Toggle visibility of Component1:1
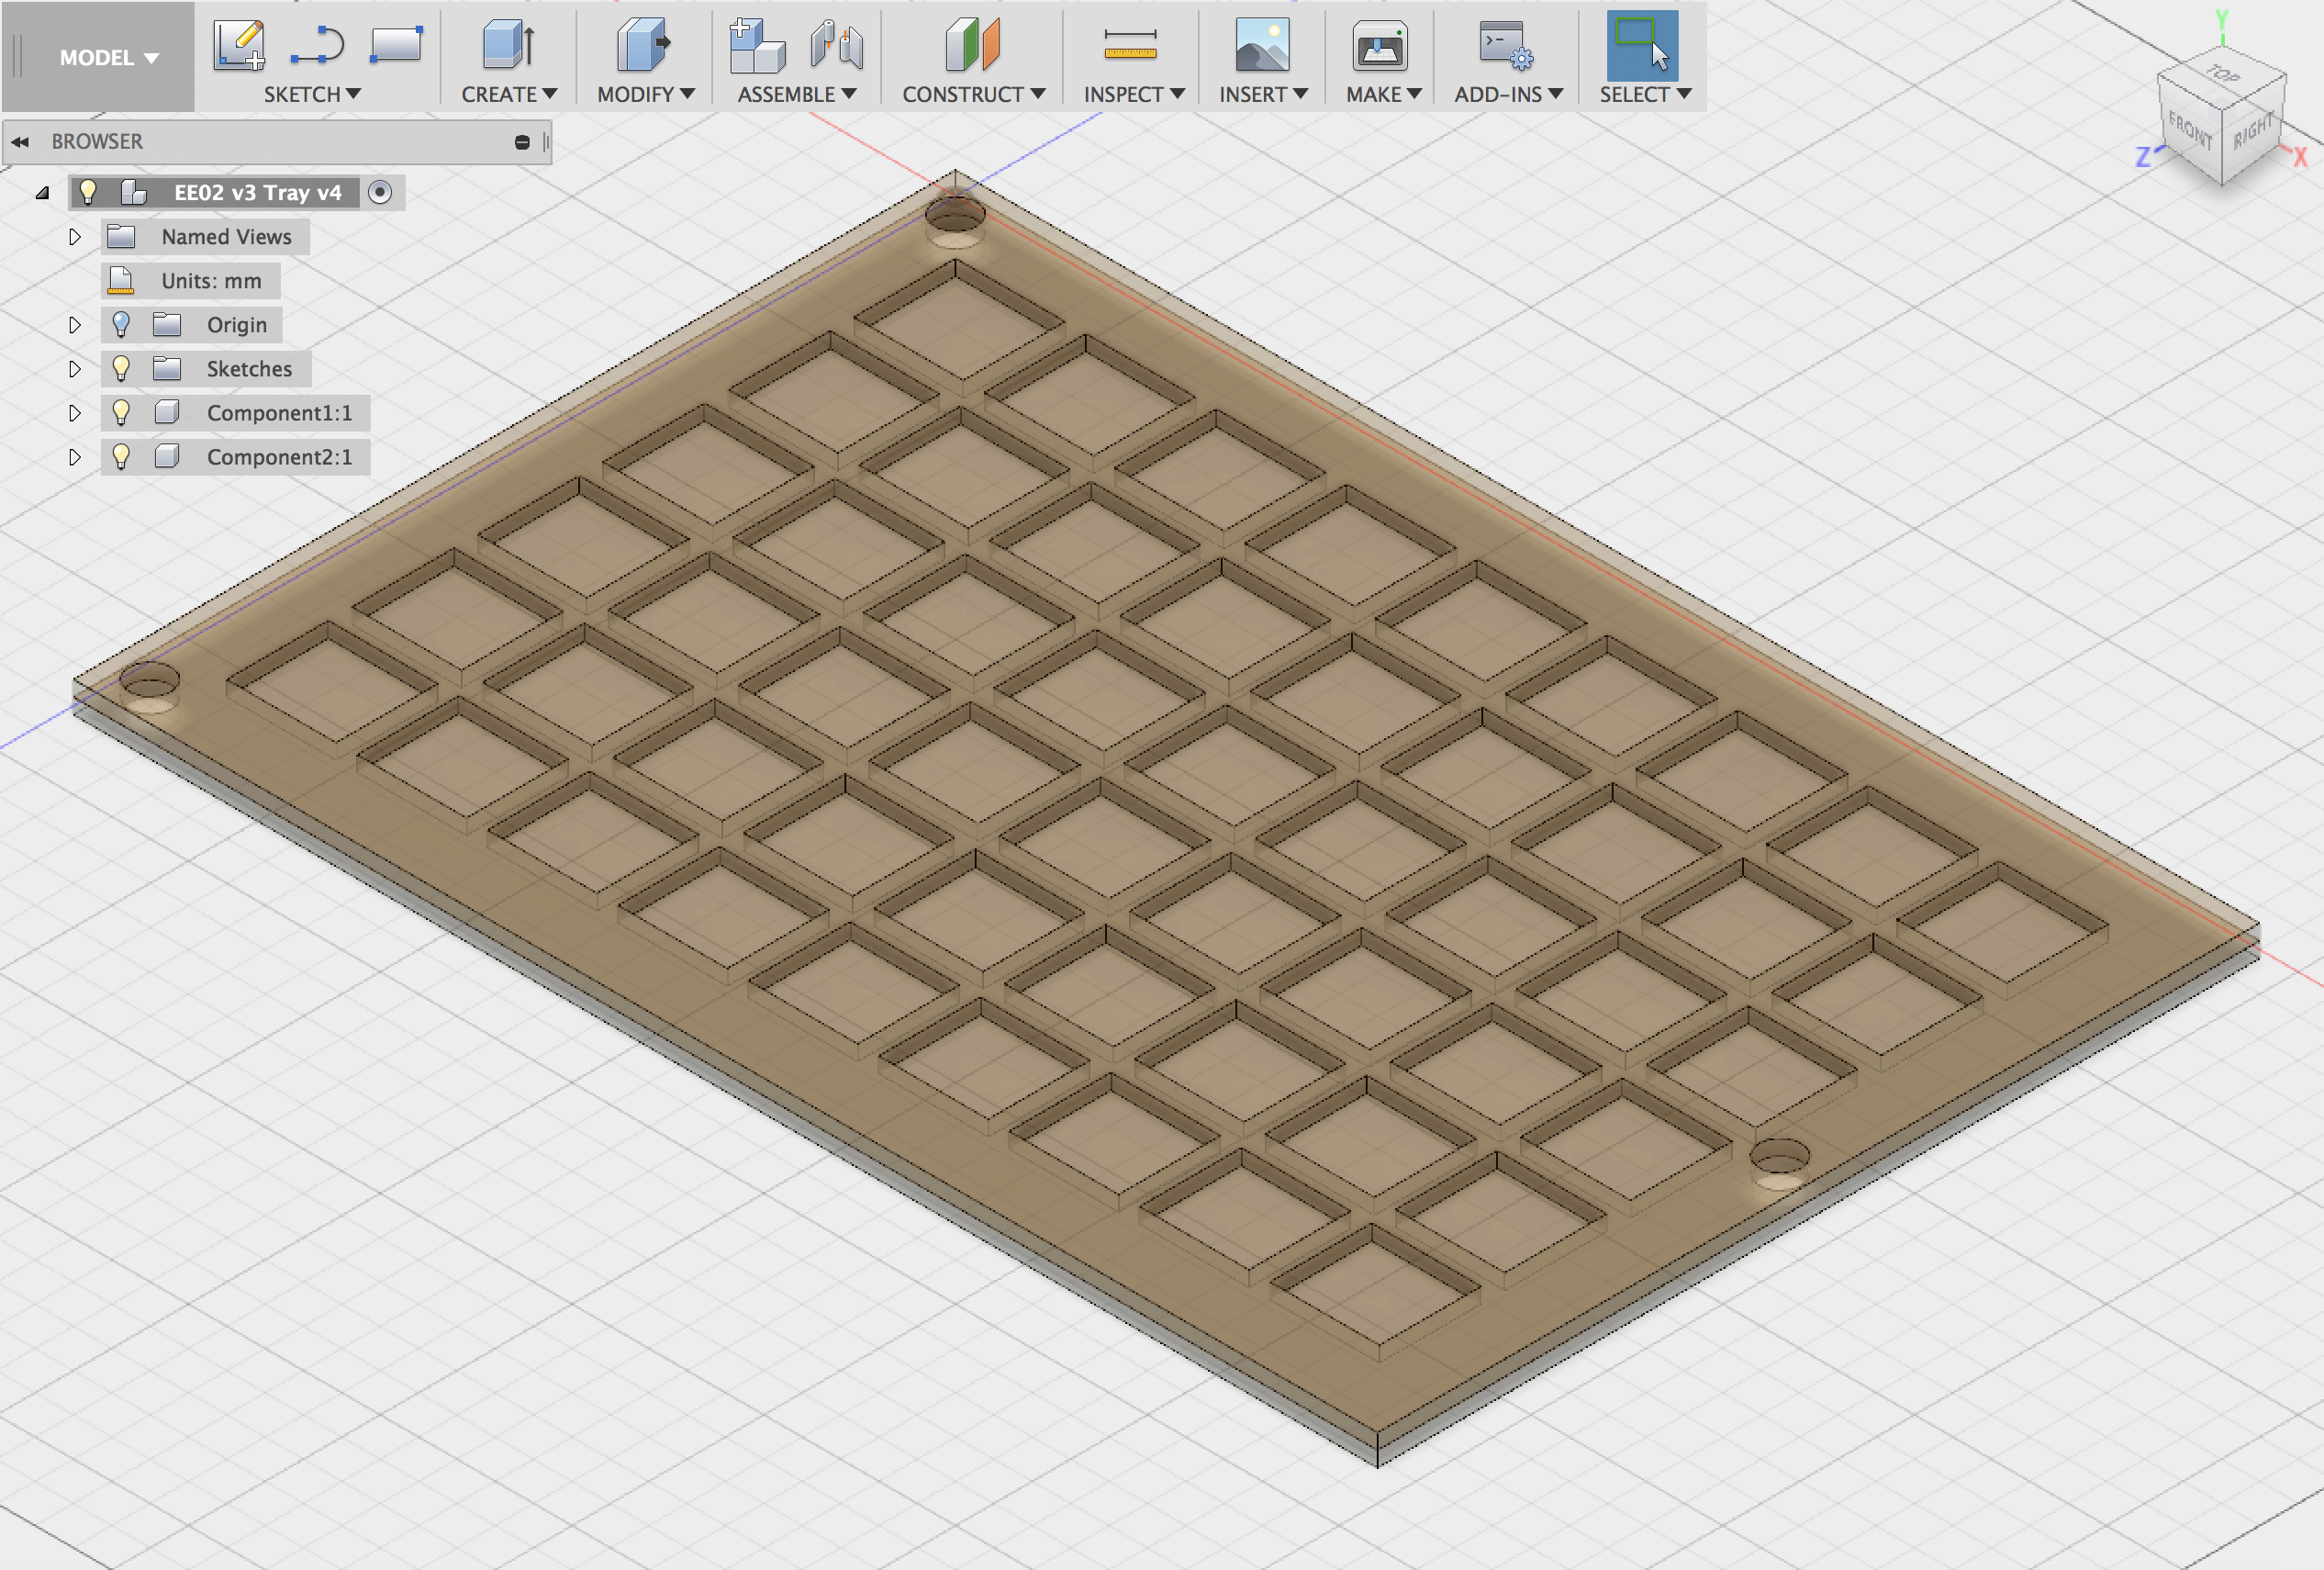The height and width of the screenshot is (1570, 2324). tap(119, 411)
